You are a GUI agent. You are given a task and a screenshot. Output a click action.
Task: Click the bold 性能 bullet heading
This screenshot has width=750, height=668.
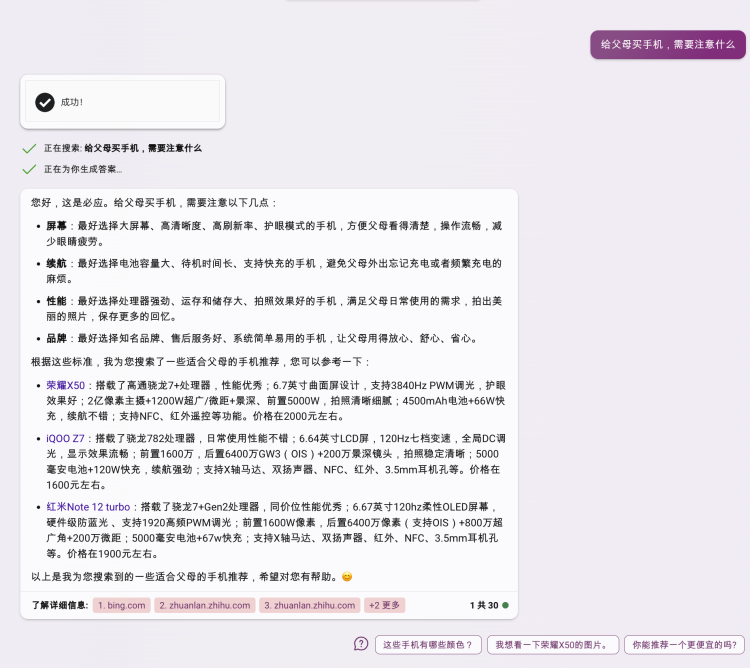56,301
